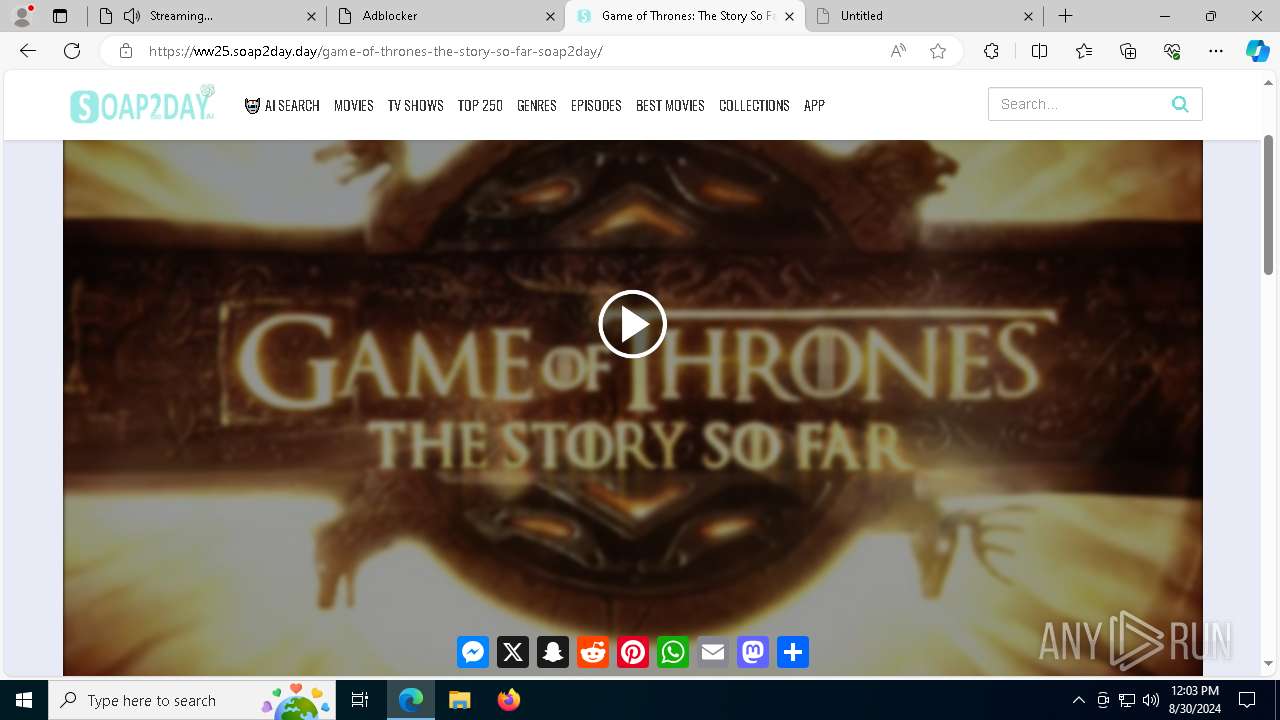Mute audio on the Streaming tab
This screenshot has height=720, width=1280.
pos(132,16)
